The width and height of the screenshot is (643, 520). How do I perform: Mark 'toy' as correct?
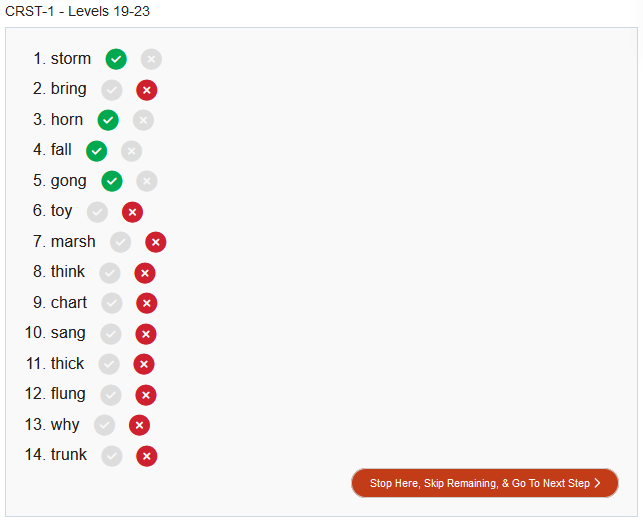click(97, 212)
